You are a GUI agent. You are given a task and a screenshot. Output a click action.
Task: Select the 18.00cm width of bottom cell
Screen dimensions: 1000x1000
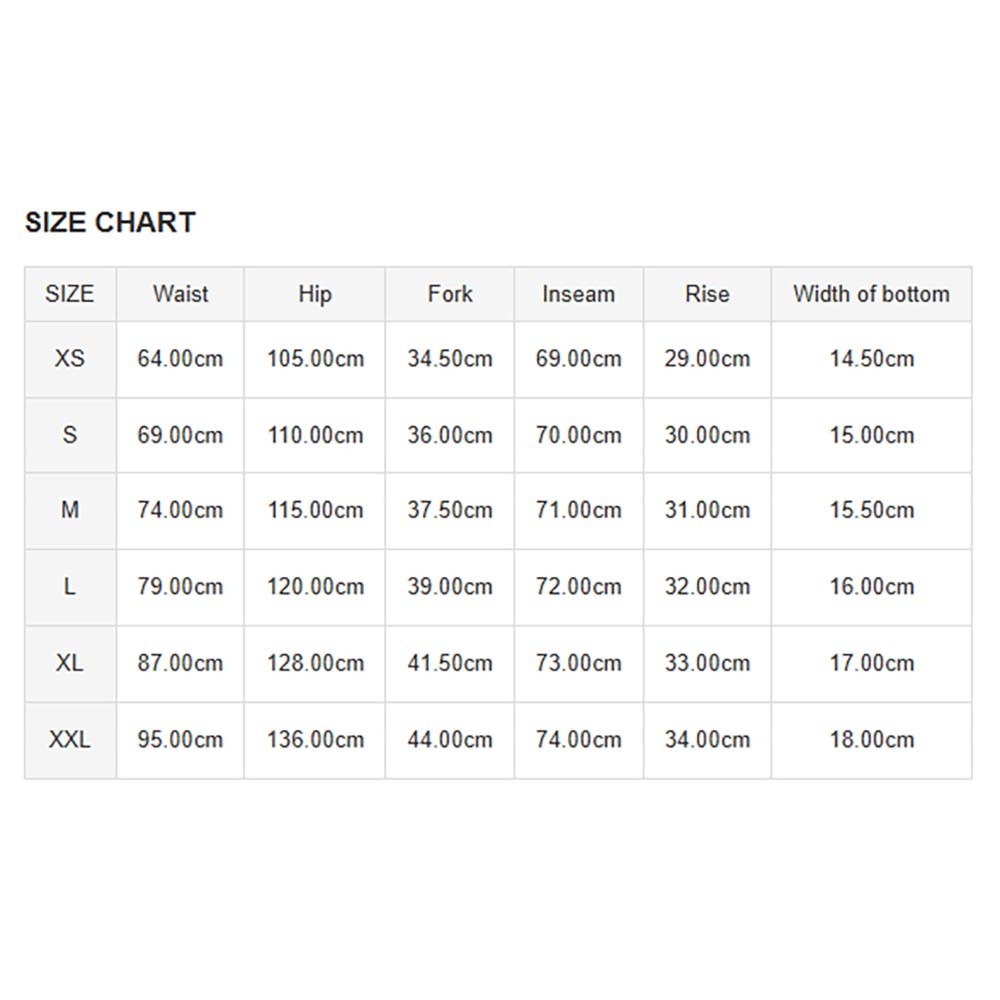(871, 740)
